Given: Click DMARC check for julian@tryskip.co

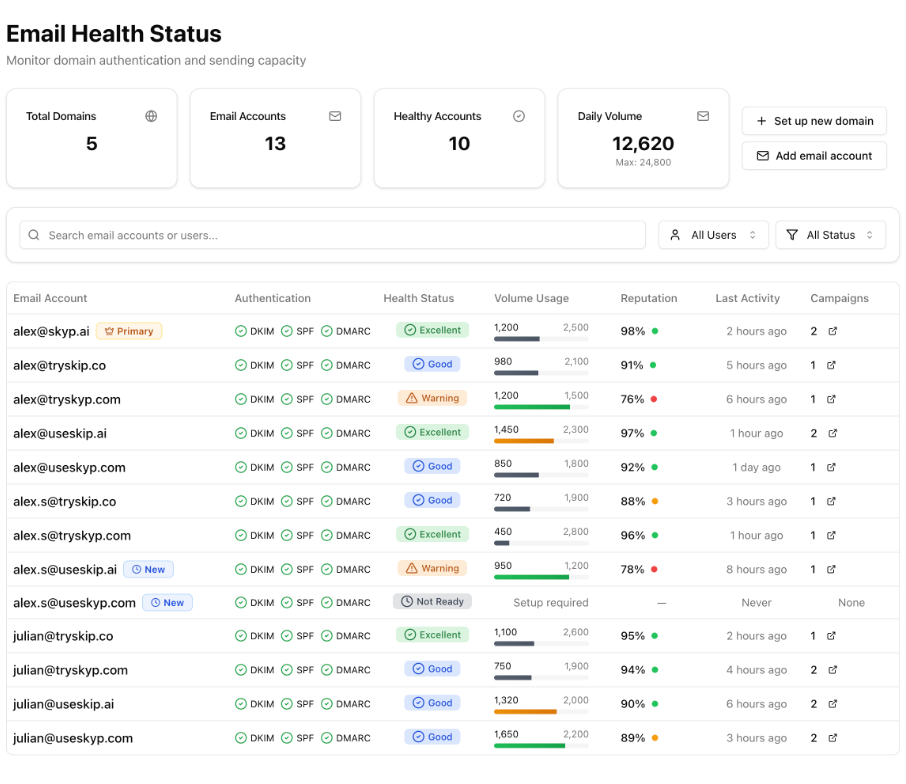Looking at the screenshot, I should click(x=327, y=636).
